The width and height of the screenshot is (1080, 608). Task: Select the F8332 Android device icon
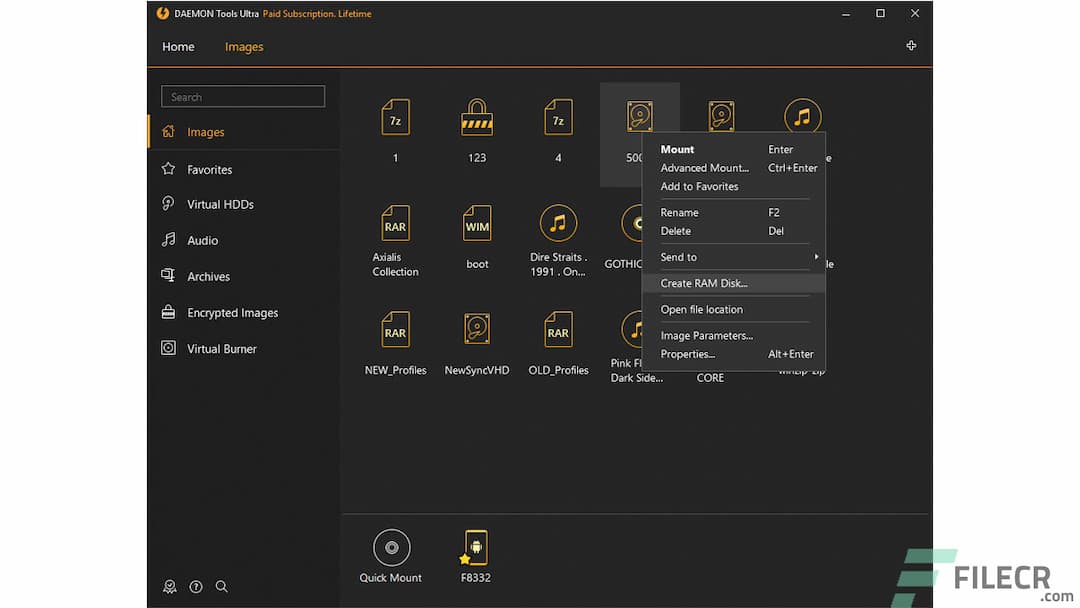point(476,548)
